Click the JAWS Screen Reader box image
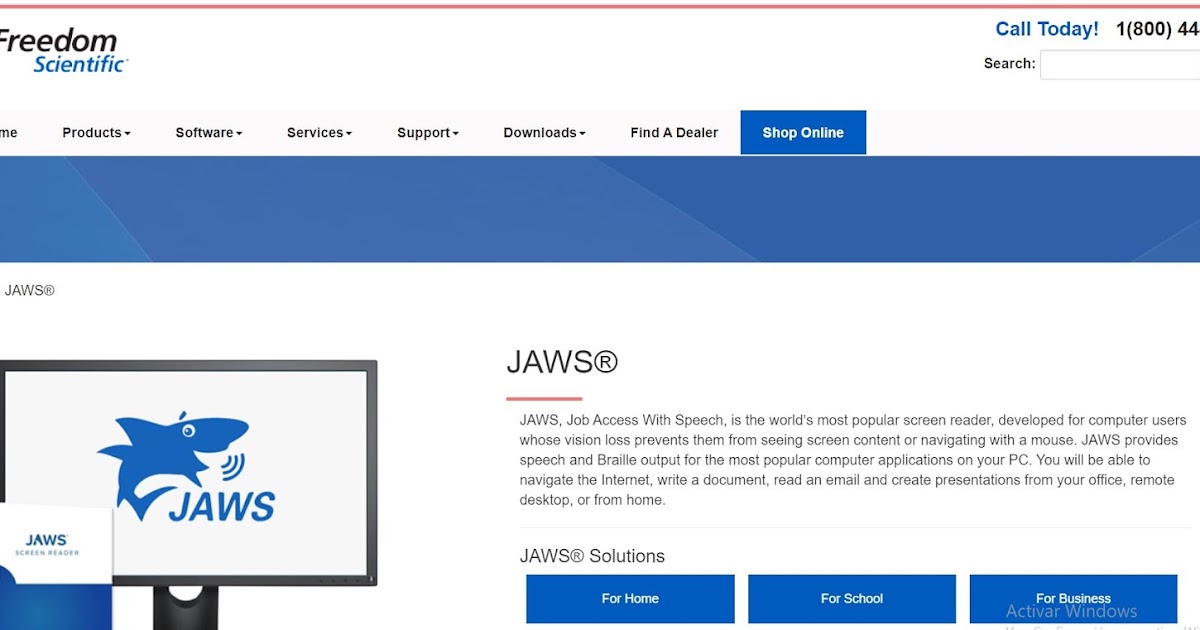 click(x=55, y=545)
